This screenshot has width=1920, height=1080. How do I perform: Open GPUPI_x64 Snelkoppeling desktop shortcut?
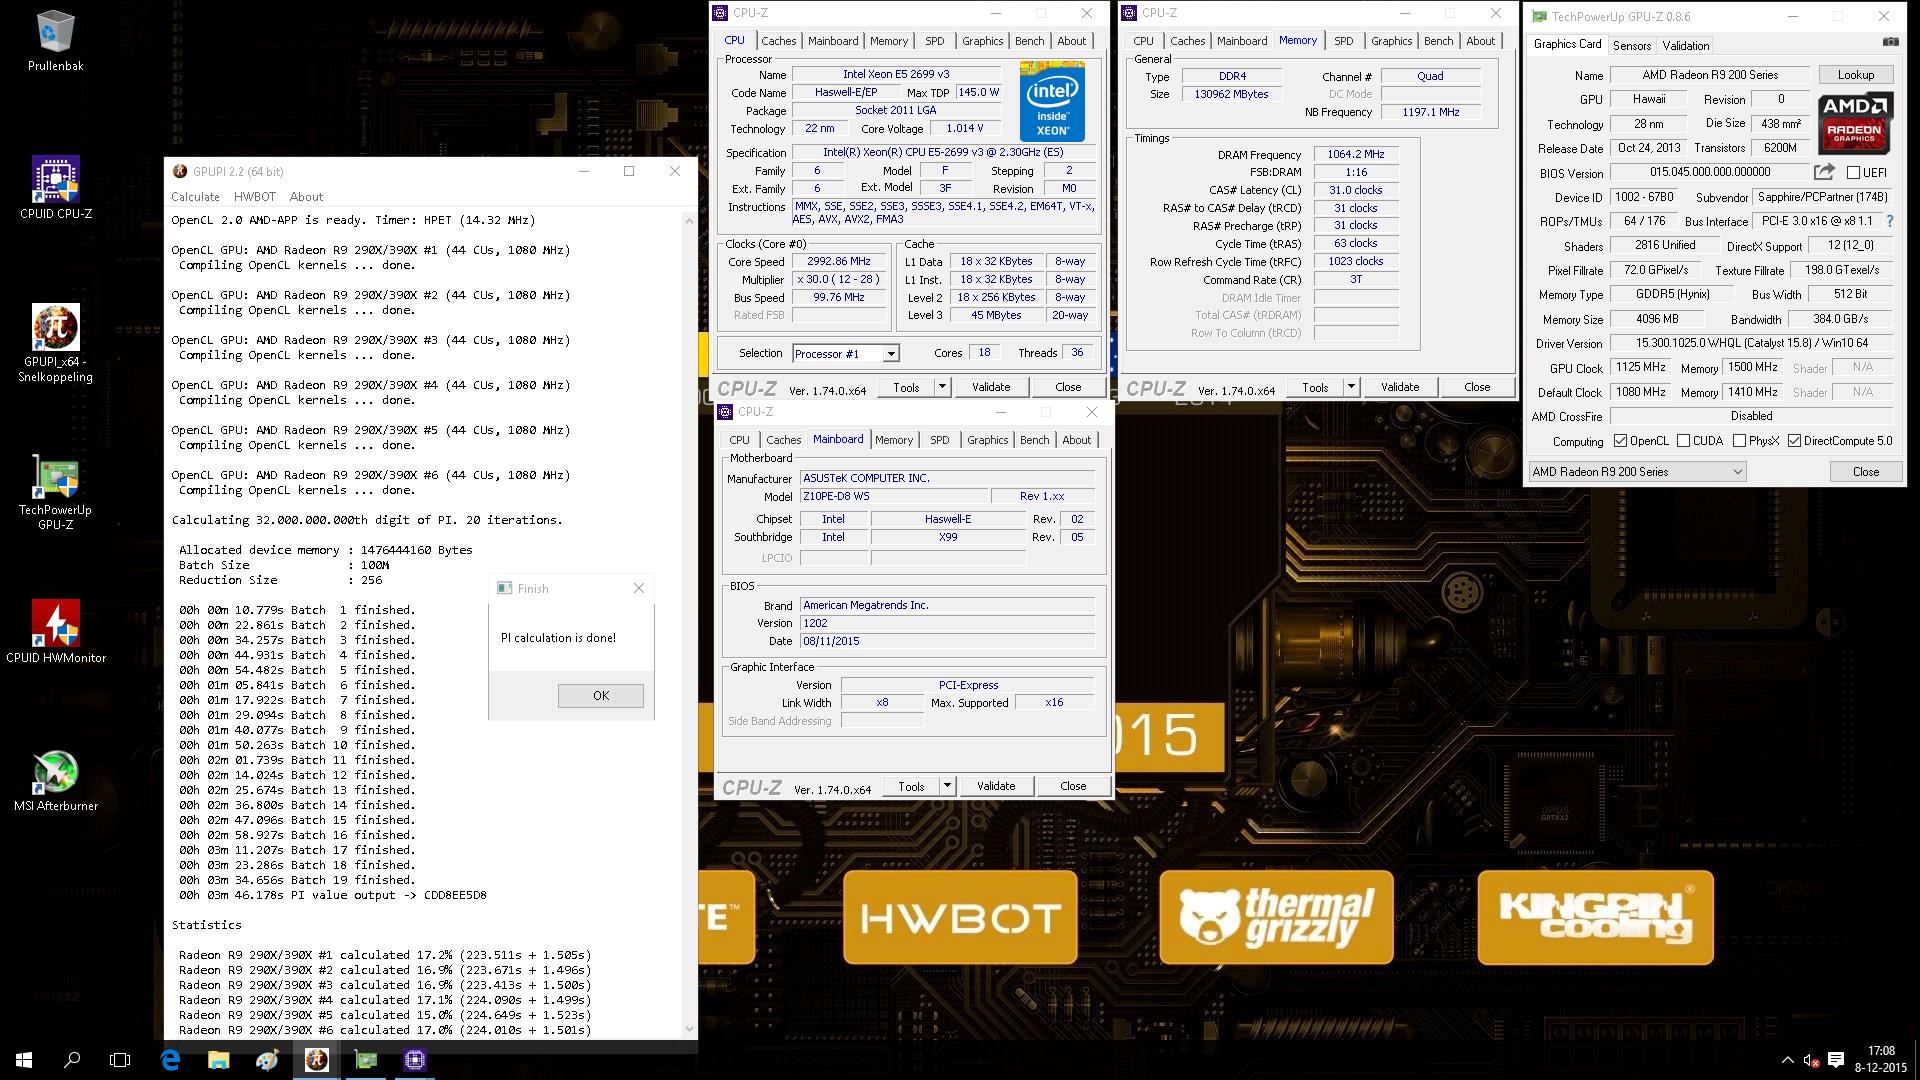56,343
